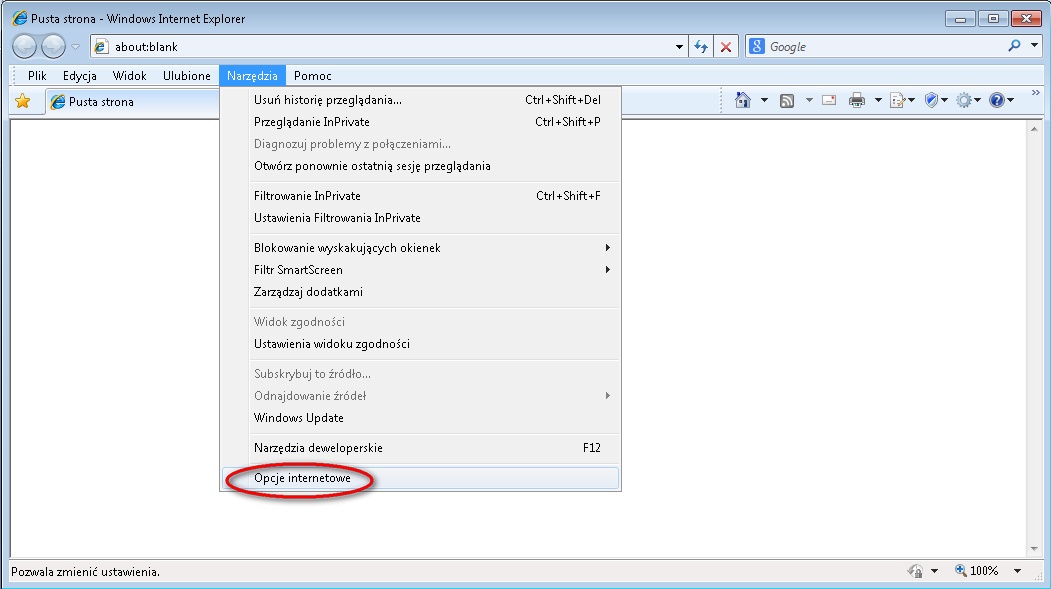Image resolution: width=1051 pixels, height=589 pixels.
Task: Open the Print dropdown arrow
Action: (x=877, y=101)
